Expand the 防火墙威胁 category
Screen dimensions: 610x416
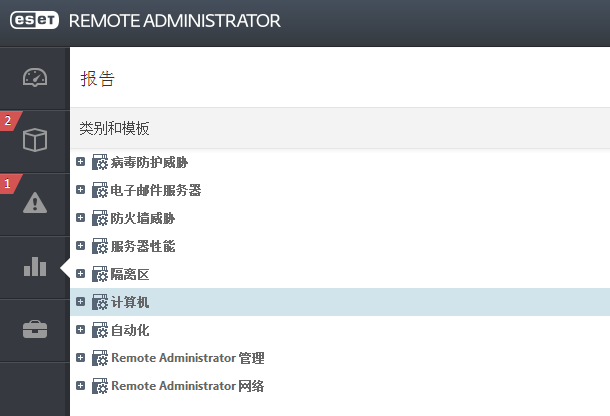click(81, 218)
